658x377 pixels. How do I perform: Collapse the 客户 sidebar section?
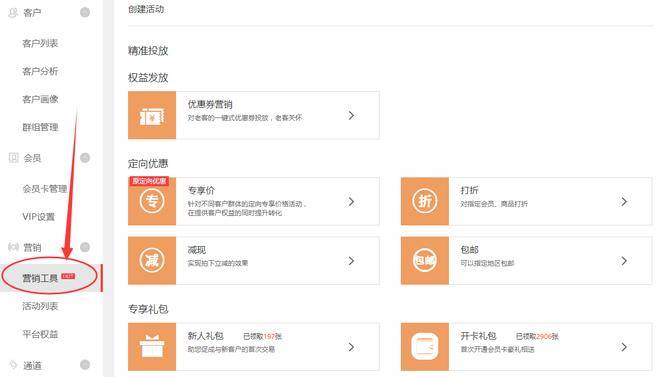point(85,13)
